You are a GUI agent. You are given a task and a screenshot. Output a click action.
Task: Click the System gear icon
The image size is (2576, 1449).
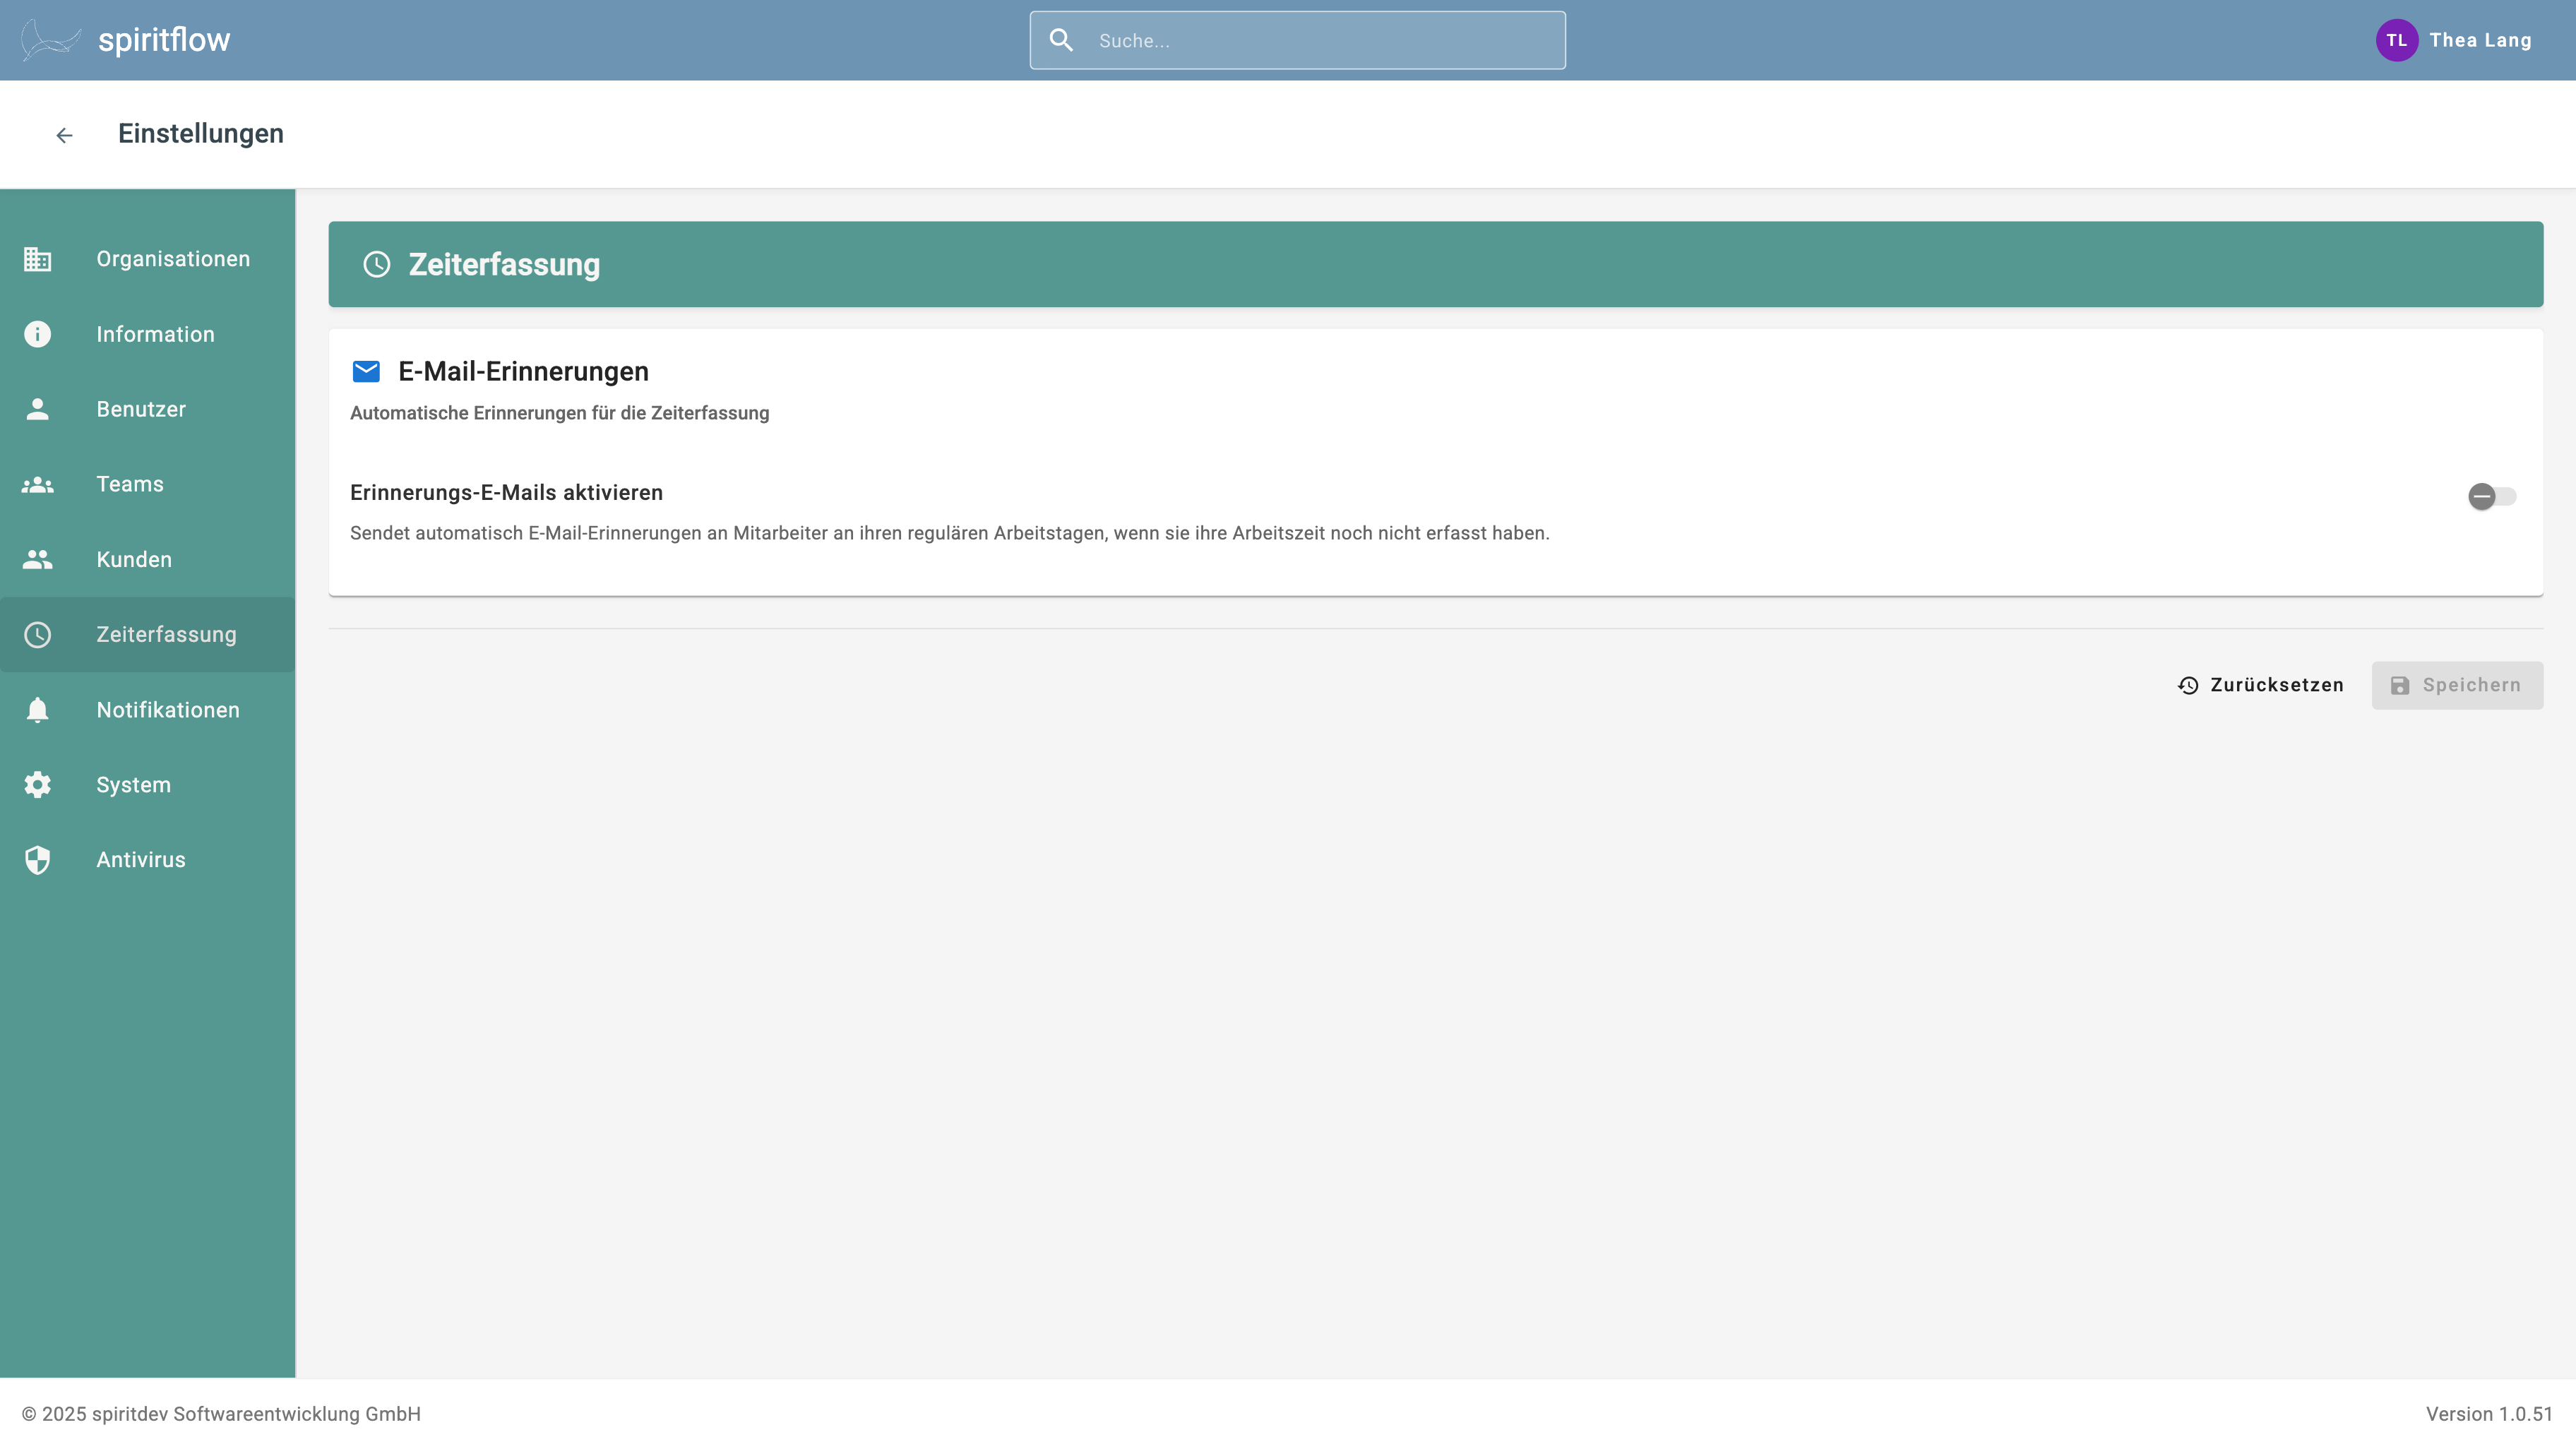[x=38, y=785]
